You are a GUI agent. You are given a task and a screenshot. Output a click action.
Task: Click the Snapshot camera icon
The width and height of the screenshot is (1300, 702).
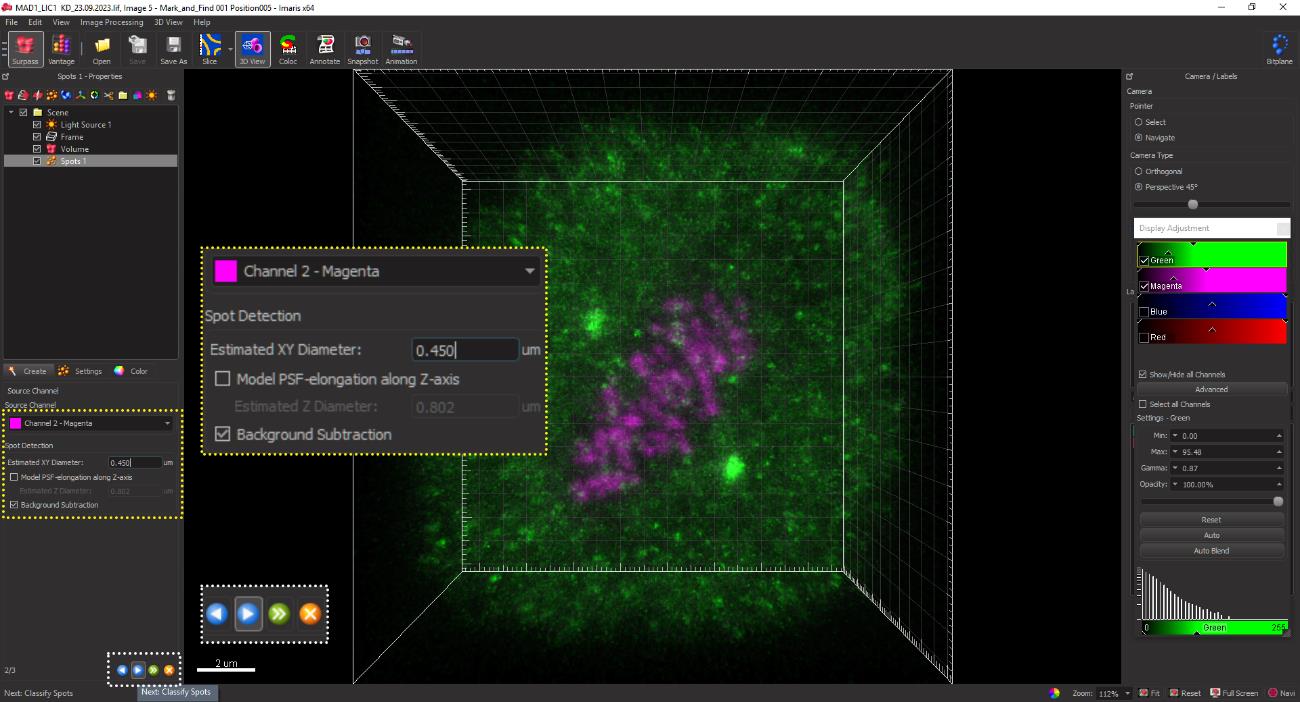pos(362,48)
